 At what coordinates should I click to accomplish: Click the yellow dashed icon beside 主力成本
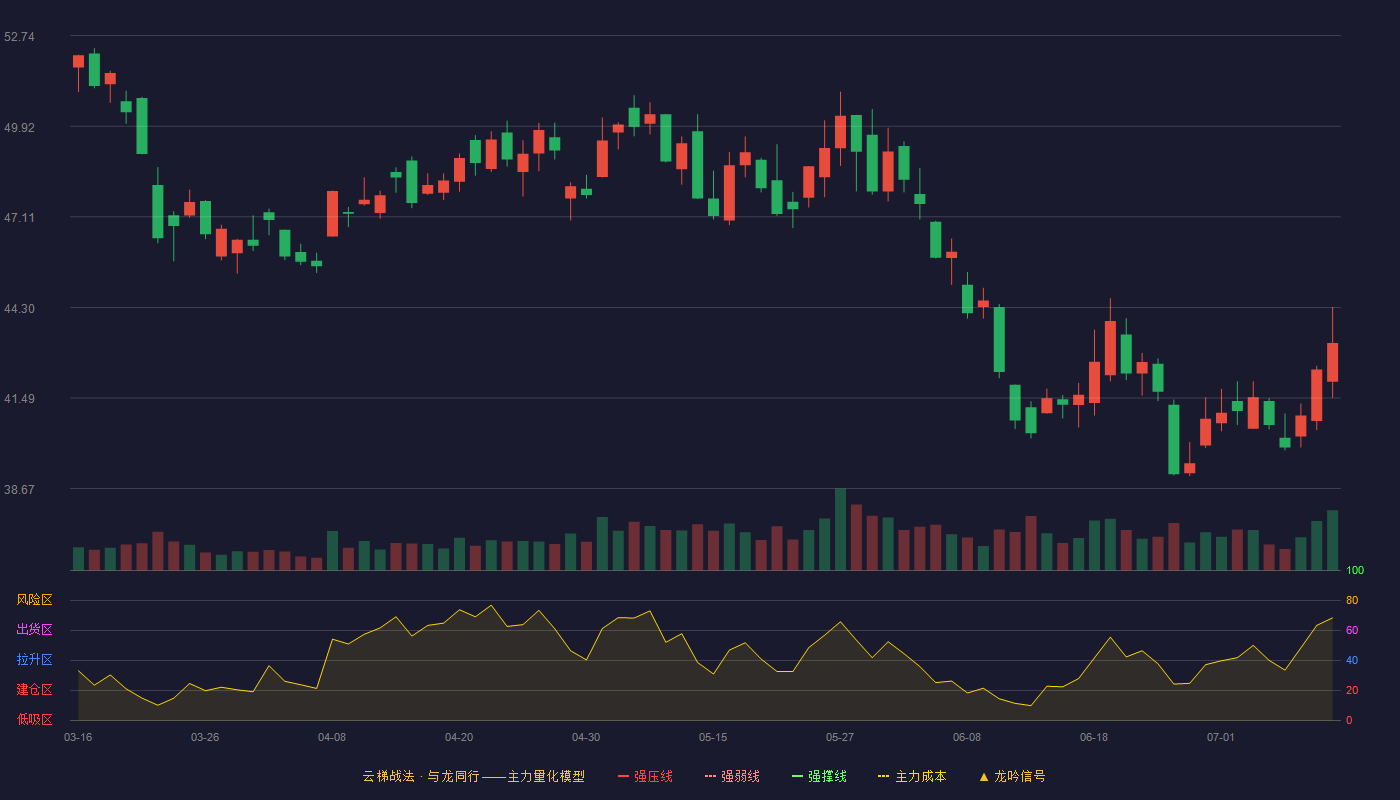(x=883, y=776)
